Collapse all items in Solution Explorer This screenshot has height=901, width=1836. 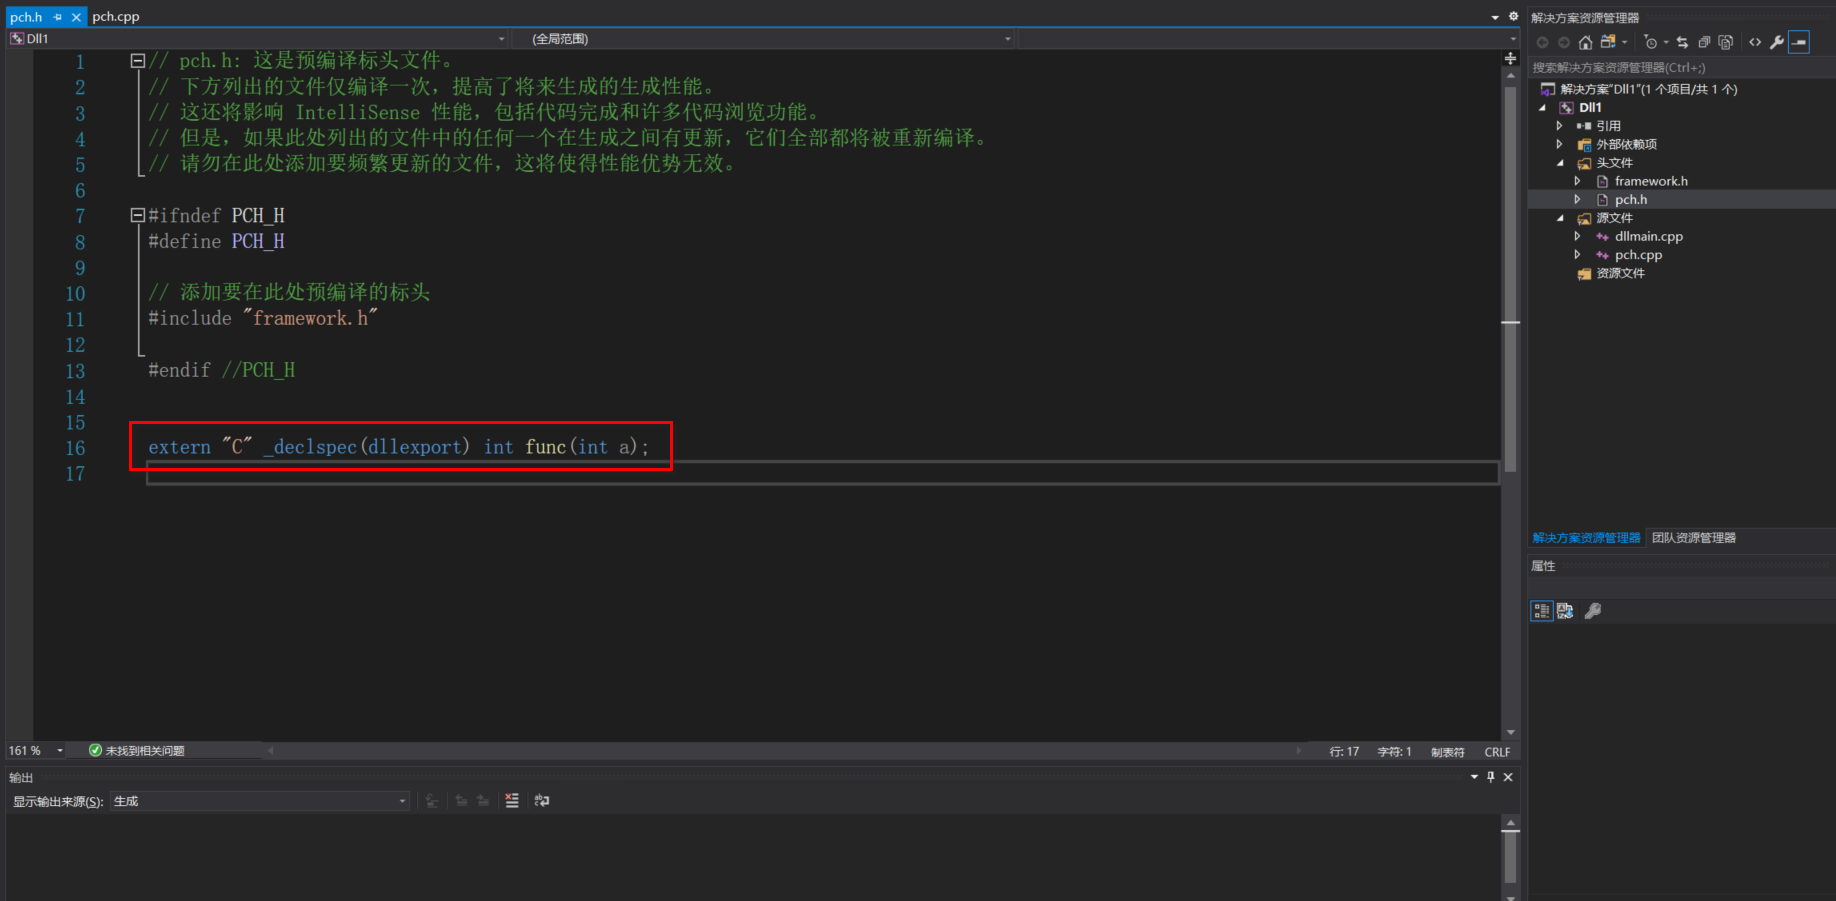pos(1704,42)
